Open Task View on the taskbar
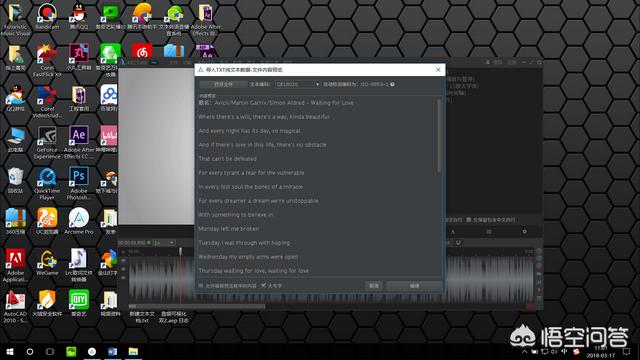This screenshot has height=360, width=640. [50, 351]
